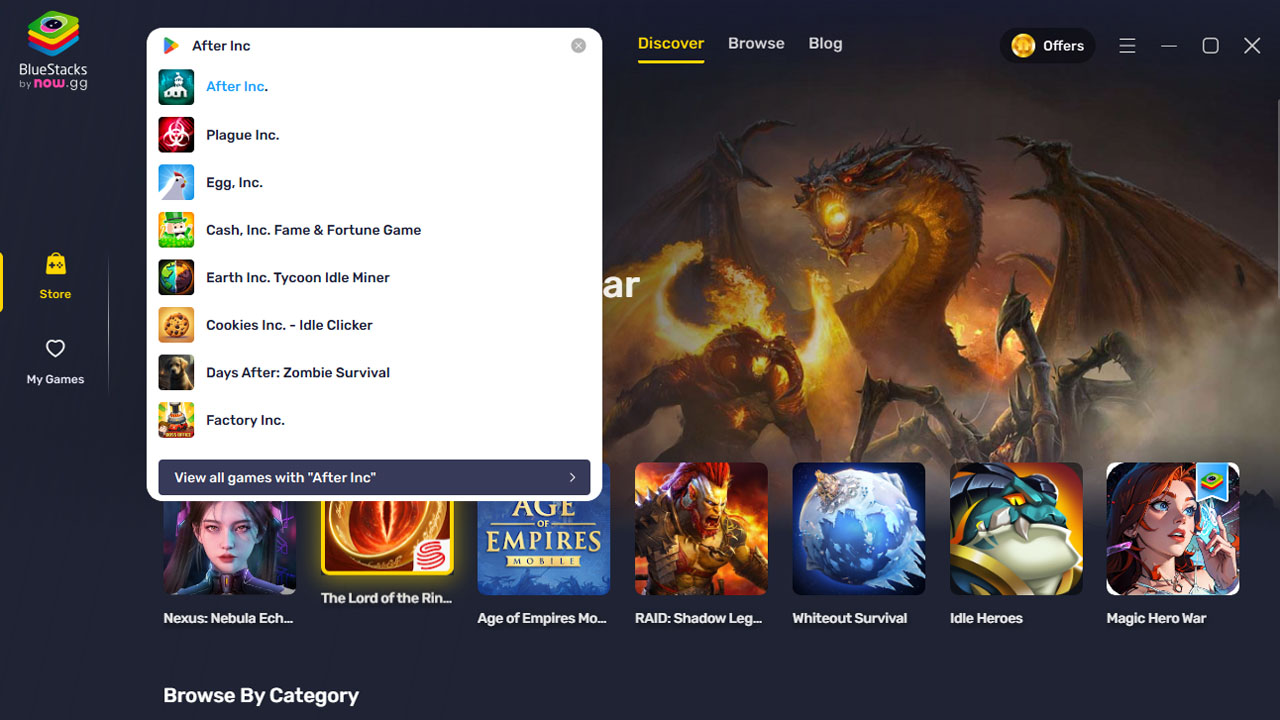Click the Egg, Inc. game icon
Screen dimensions: 1280x720
176,182
